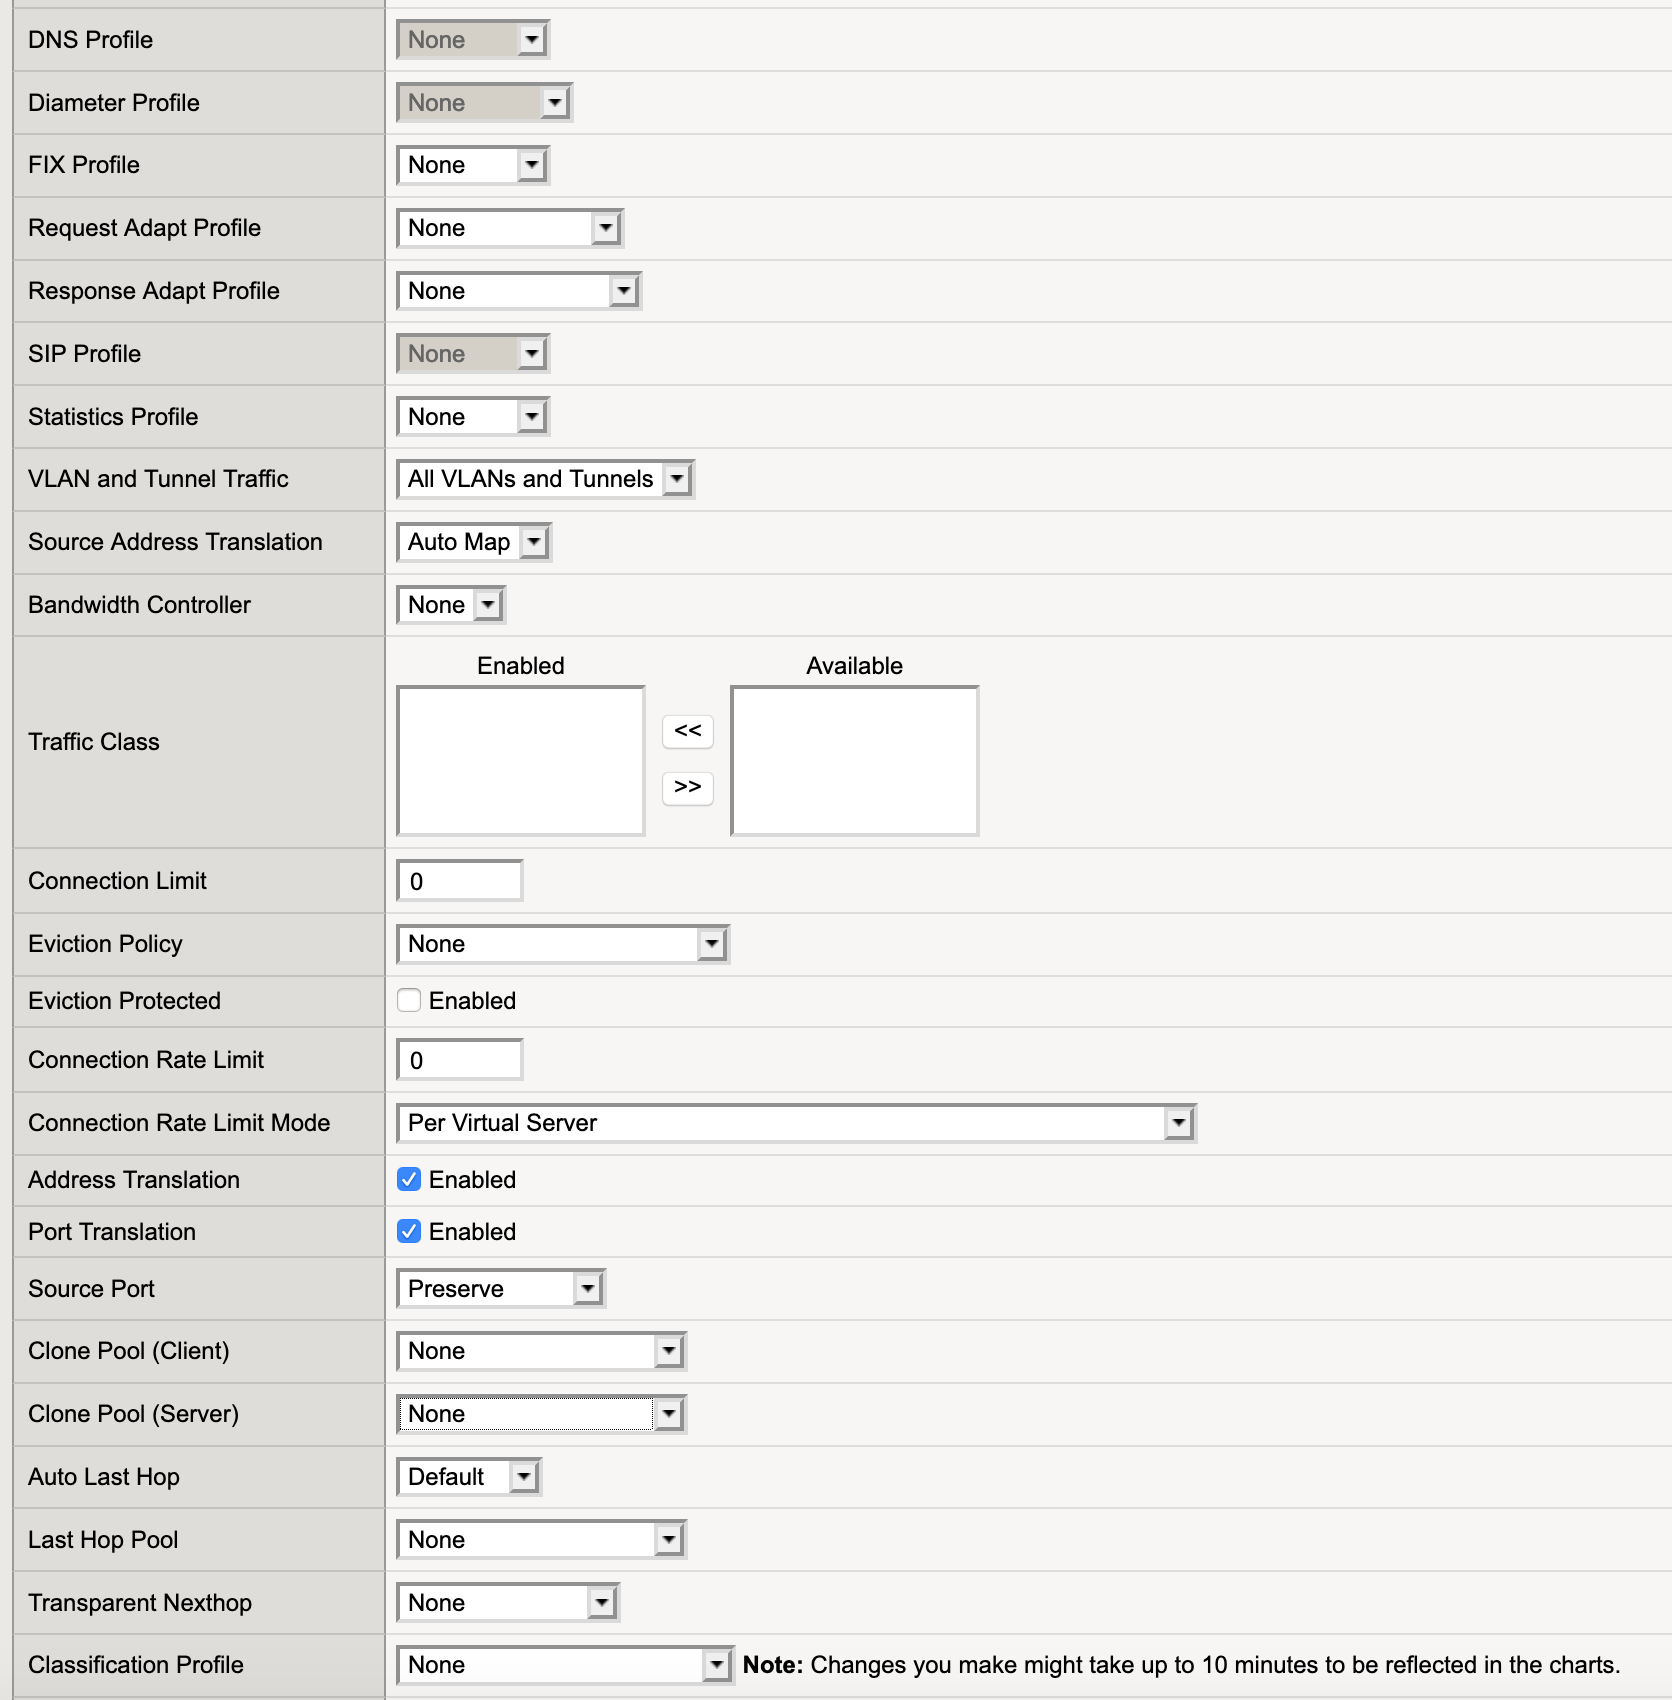Viewport: 1672px width, 1700px height.
Task: Open the Classification Profile dropdown
Action: click(565, 1665)
